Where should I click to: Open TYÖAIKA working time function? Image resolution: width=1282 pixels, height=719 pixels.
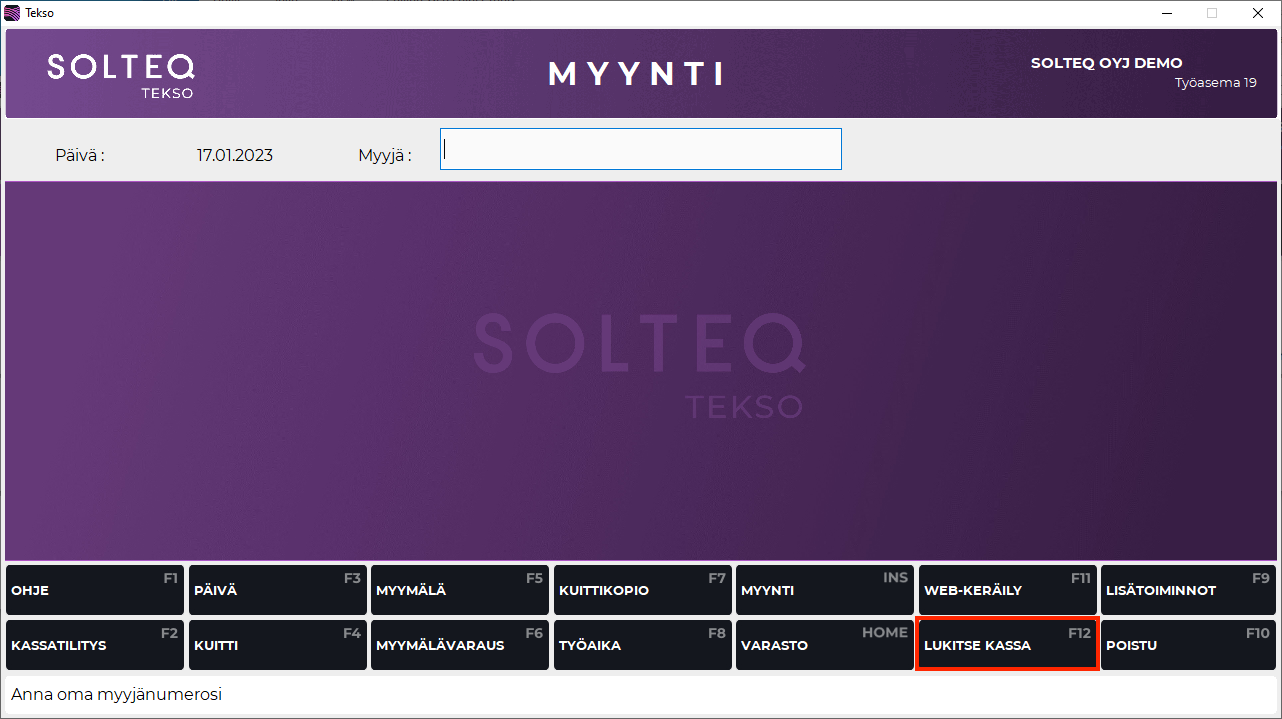(x=642, y=645)
